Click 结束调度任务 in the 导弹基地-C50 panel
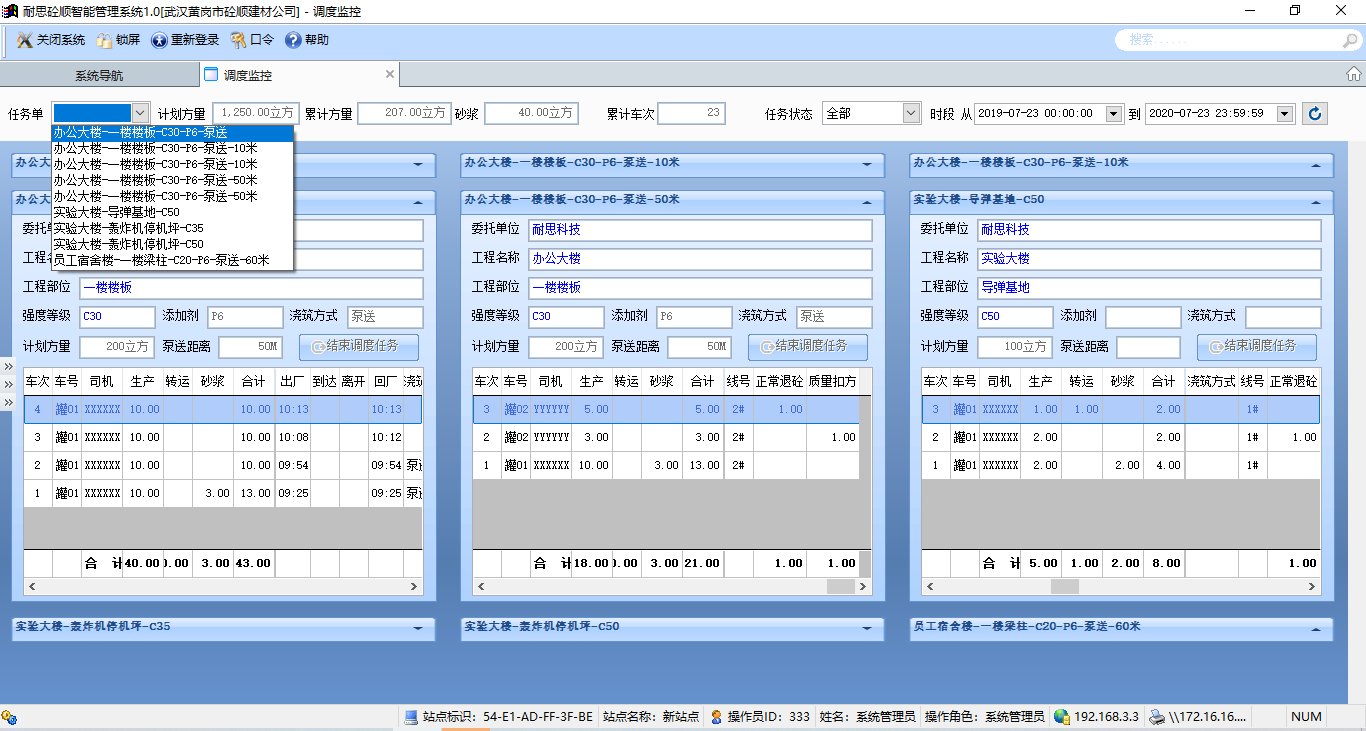The width and height of the screenshot is (1366, 731). pyautogui.click(x=1257, y=346)
